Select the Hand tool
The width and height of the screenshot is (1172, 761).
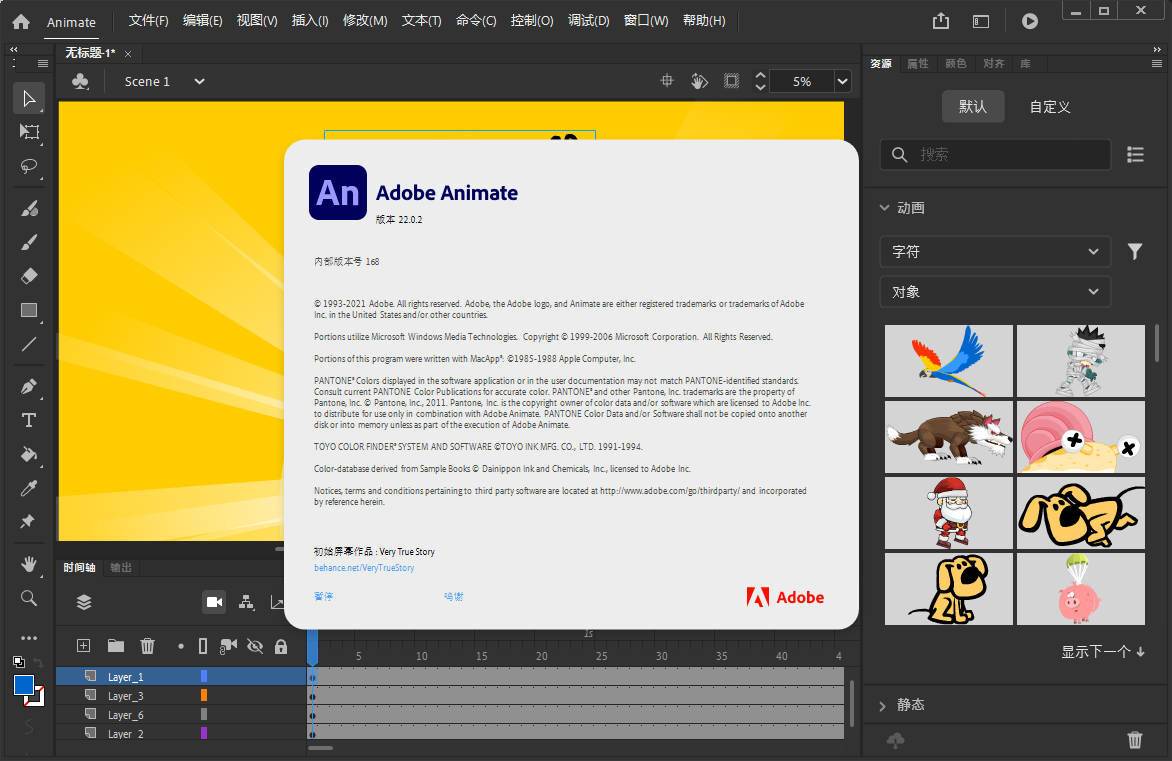tap(28, 564)
